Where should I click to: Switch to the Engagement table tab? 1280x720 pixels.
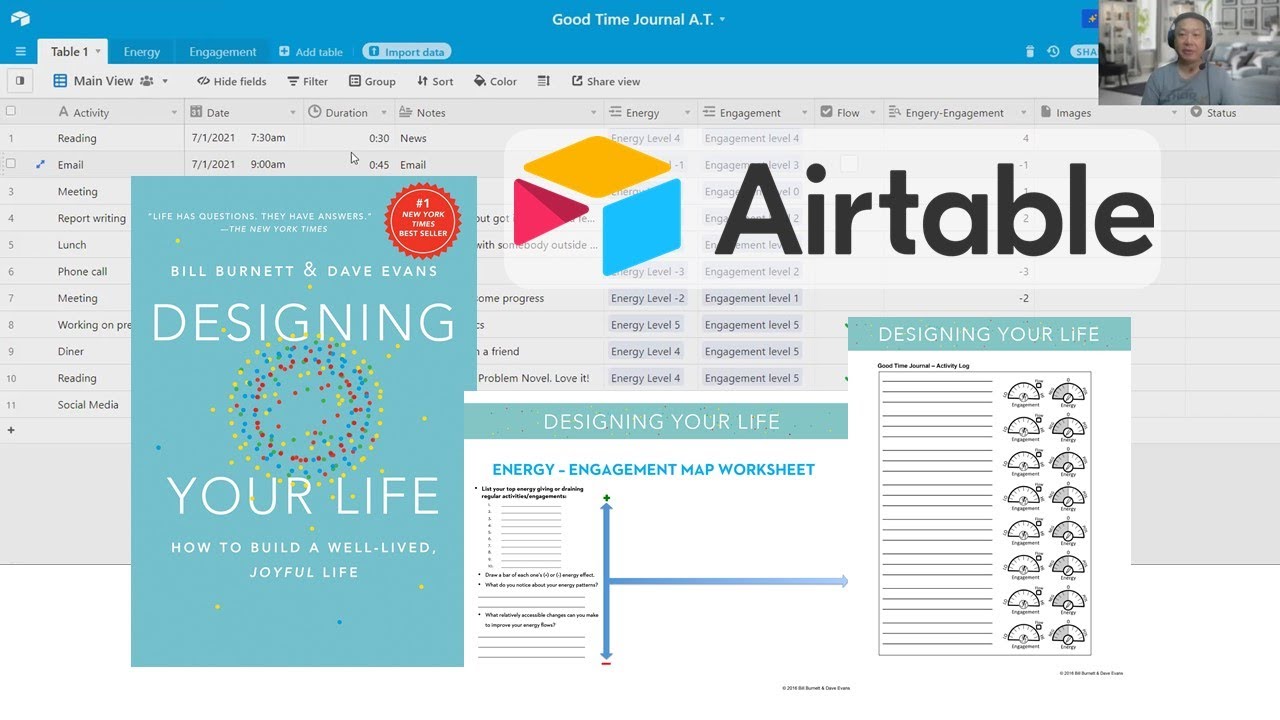223,52
